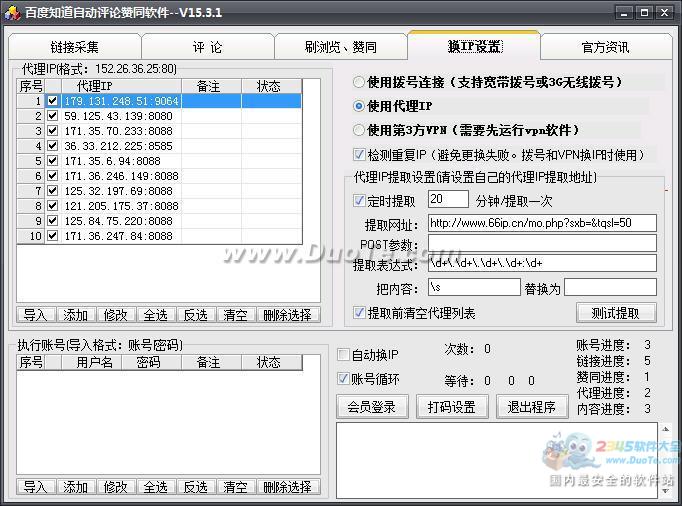Image resolution: width=682 pixels, height=506 pixels.
Task: Uncheck proxy row 2 checkbox 59.125.43.139
Action: click(53, 116)
